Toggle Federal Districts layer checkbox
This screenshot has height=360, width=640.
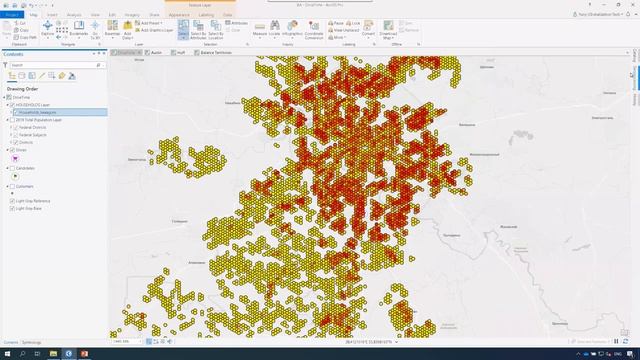tap(16, 127)
